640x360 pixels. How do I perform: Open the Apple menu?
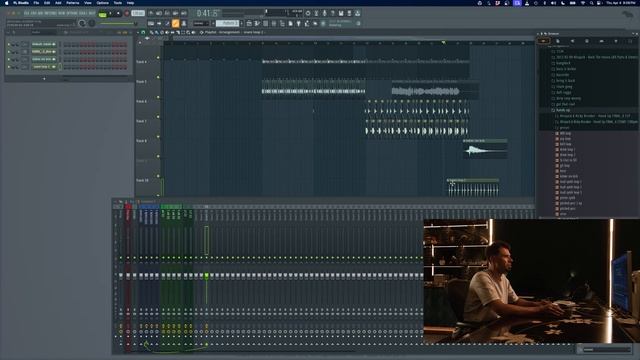pos(6,3)
